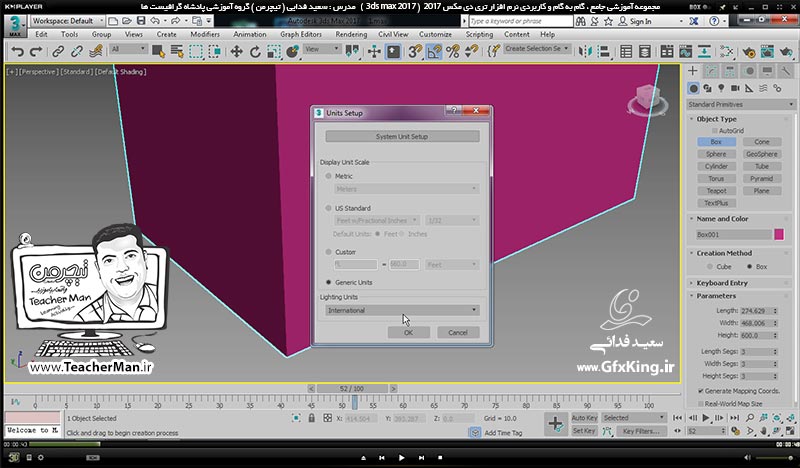This screenshot has width=800, height=468.
Task: Choose the Rectangular Selection Region tool
Action: (x=196, y=52)
